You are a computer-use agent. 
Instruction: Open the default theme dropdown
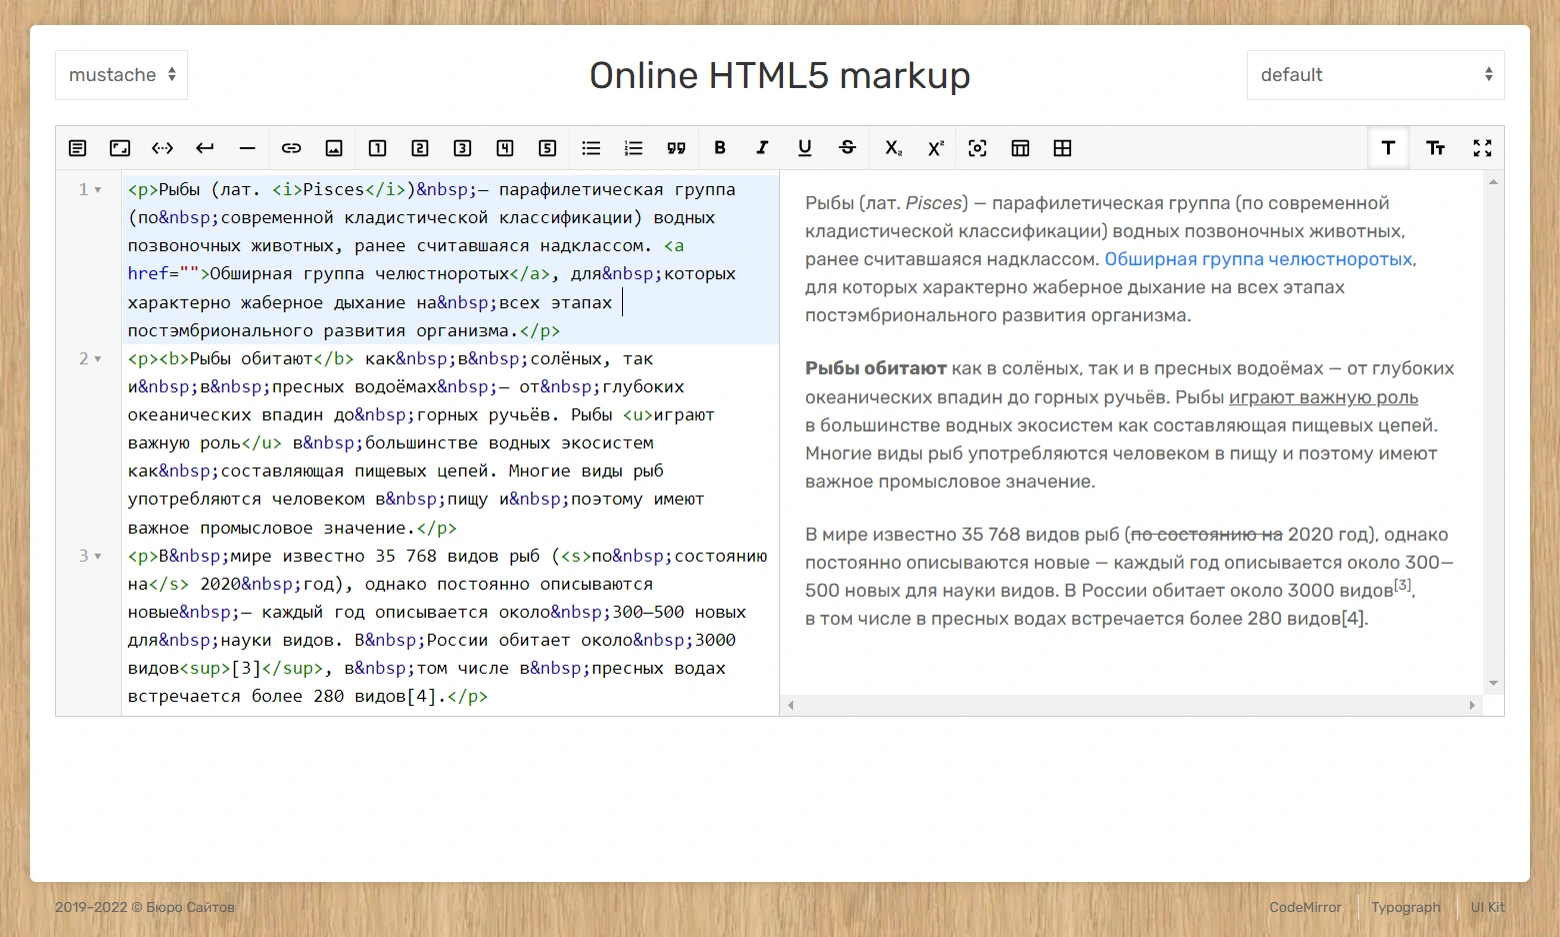click(x=1375, y=75)
